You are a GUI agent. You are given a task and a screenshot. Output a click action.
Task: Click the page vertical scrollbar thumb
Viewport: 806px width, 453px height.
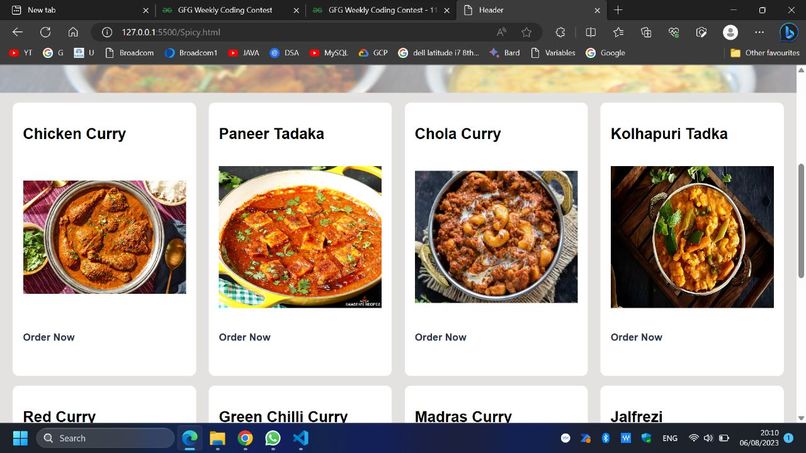(x=801, y=221)
